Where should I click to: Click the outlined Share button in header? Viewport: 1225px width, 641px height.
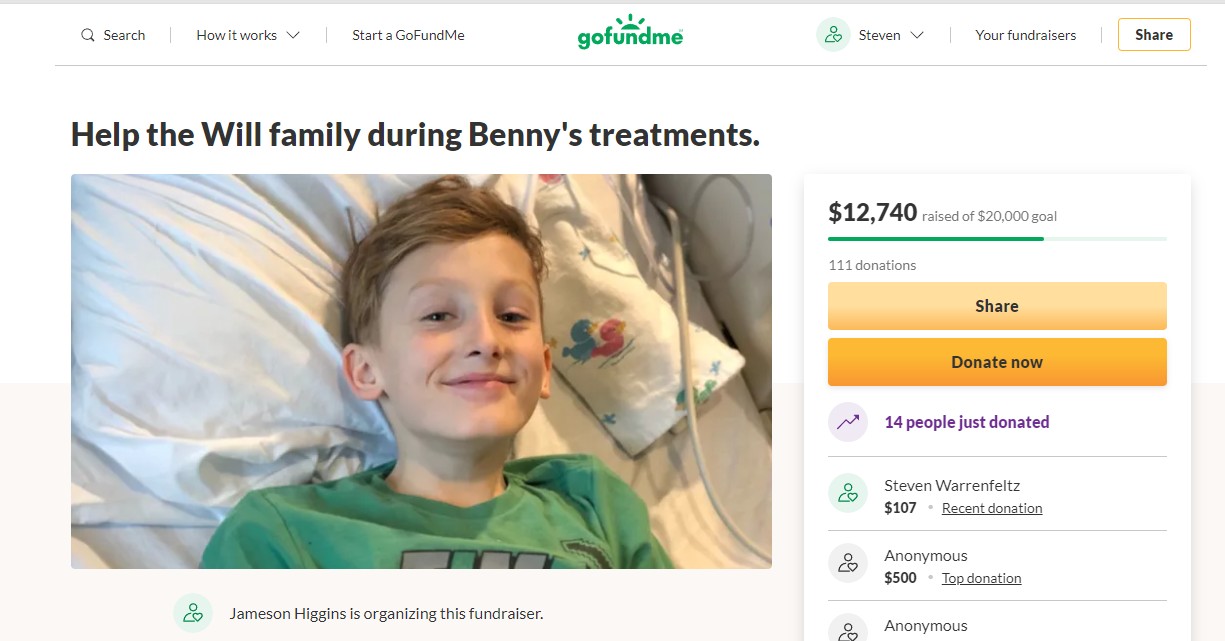tap(1154, 34)
